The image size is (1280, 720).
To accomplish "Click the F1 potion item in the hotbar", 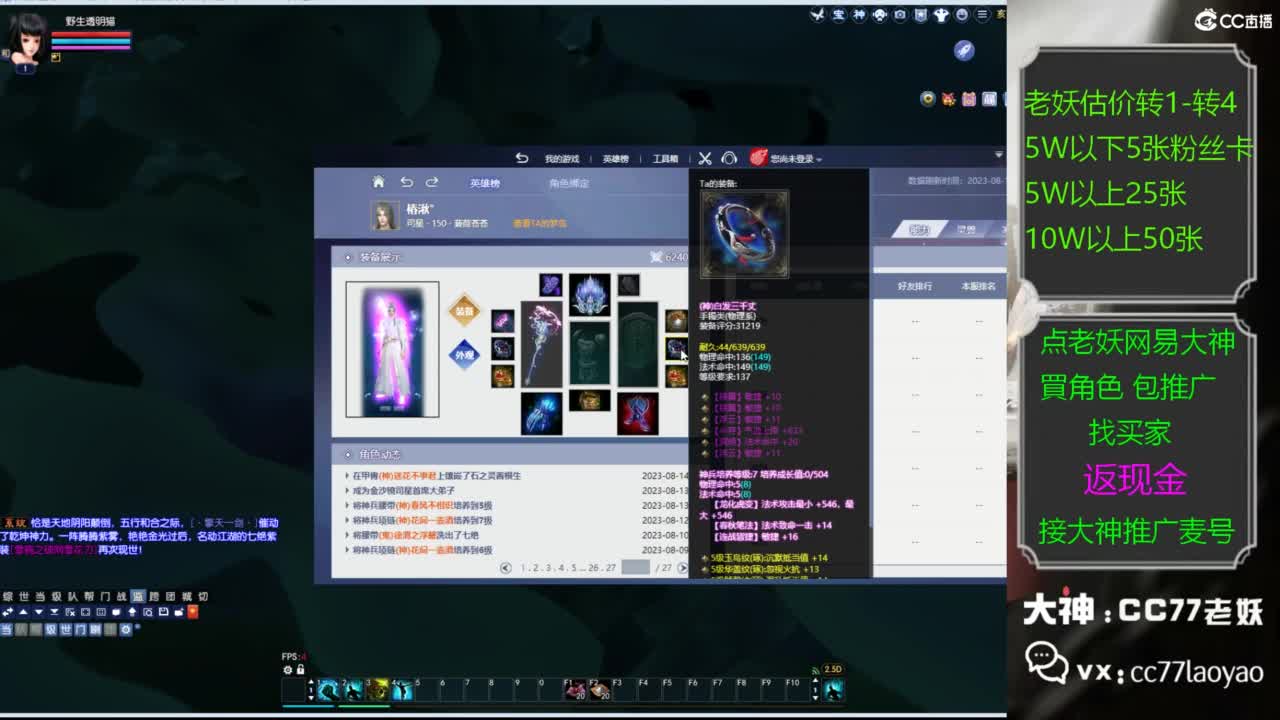I will (573, 690).
